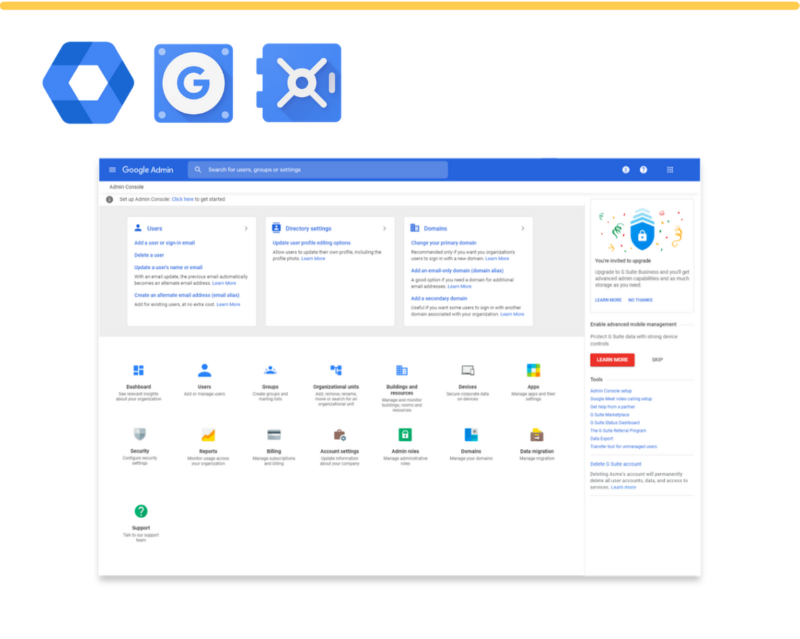Click the 'Users' heading on the Users card
The image size is (800, 639).
tap(155, 229)
